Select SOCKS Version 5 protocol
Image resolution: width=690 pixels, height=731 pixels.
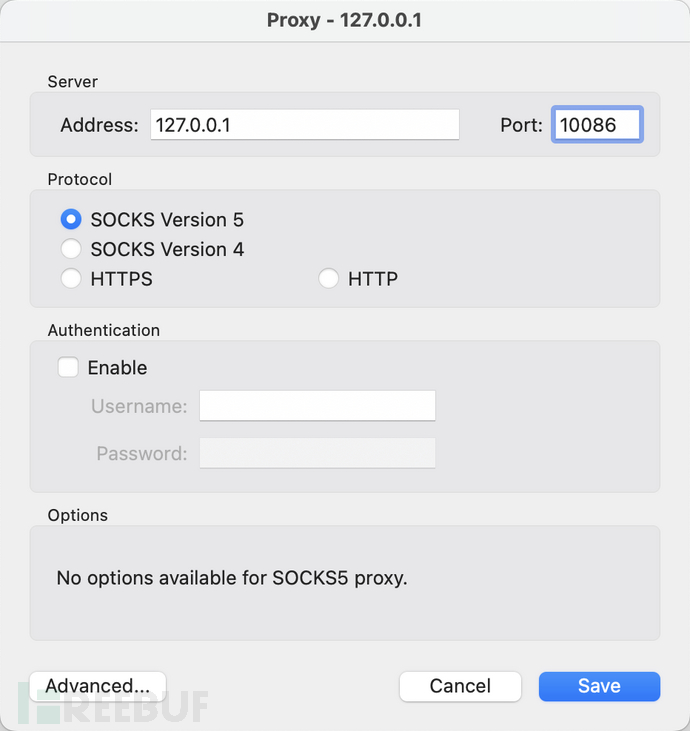pos(71,219)
